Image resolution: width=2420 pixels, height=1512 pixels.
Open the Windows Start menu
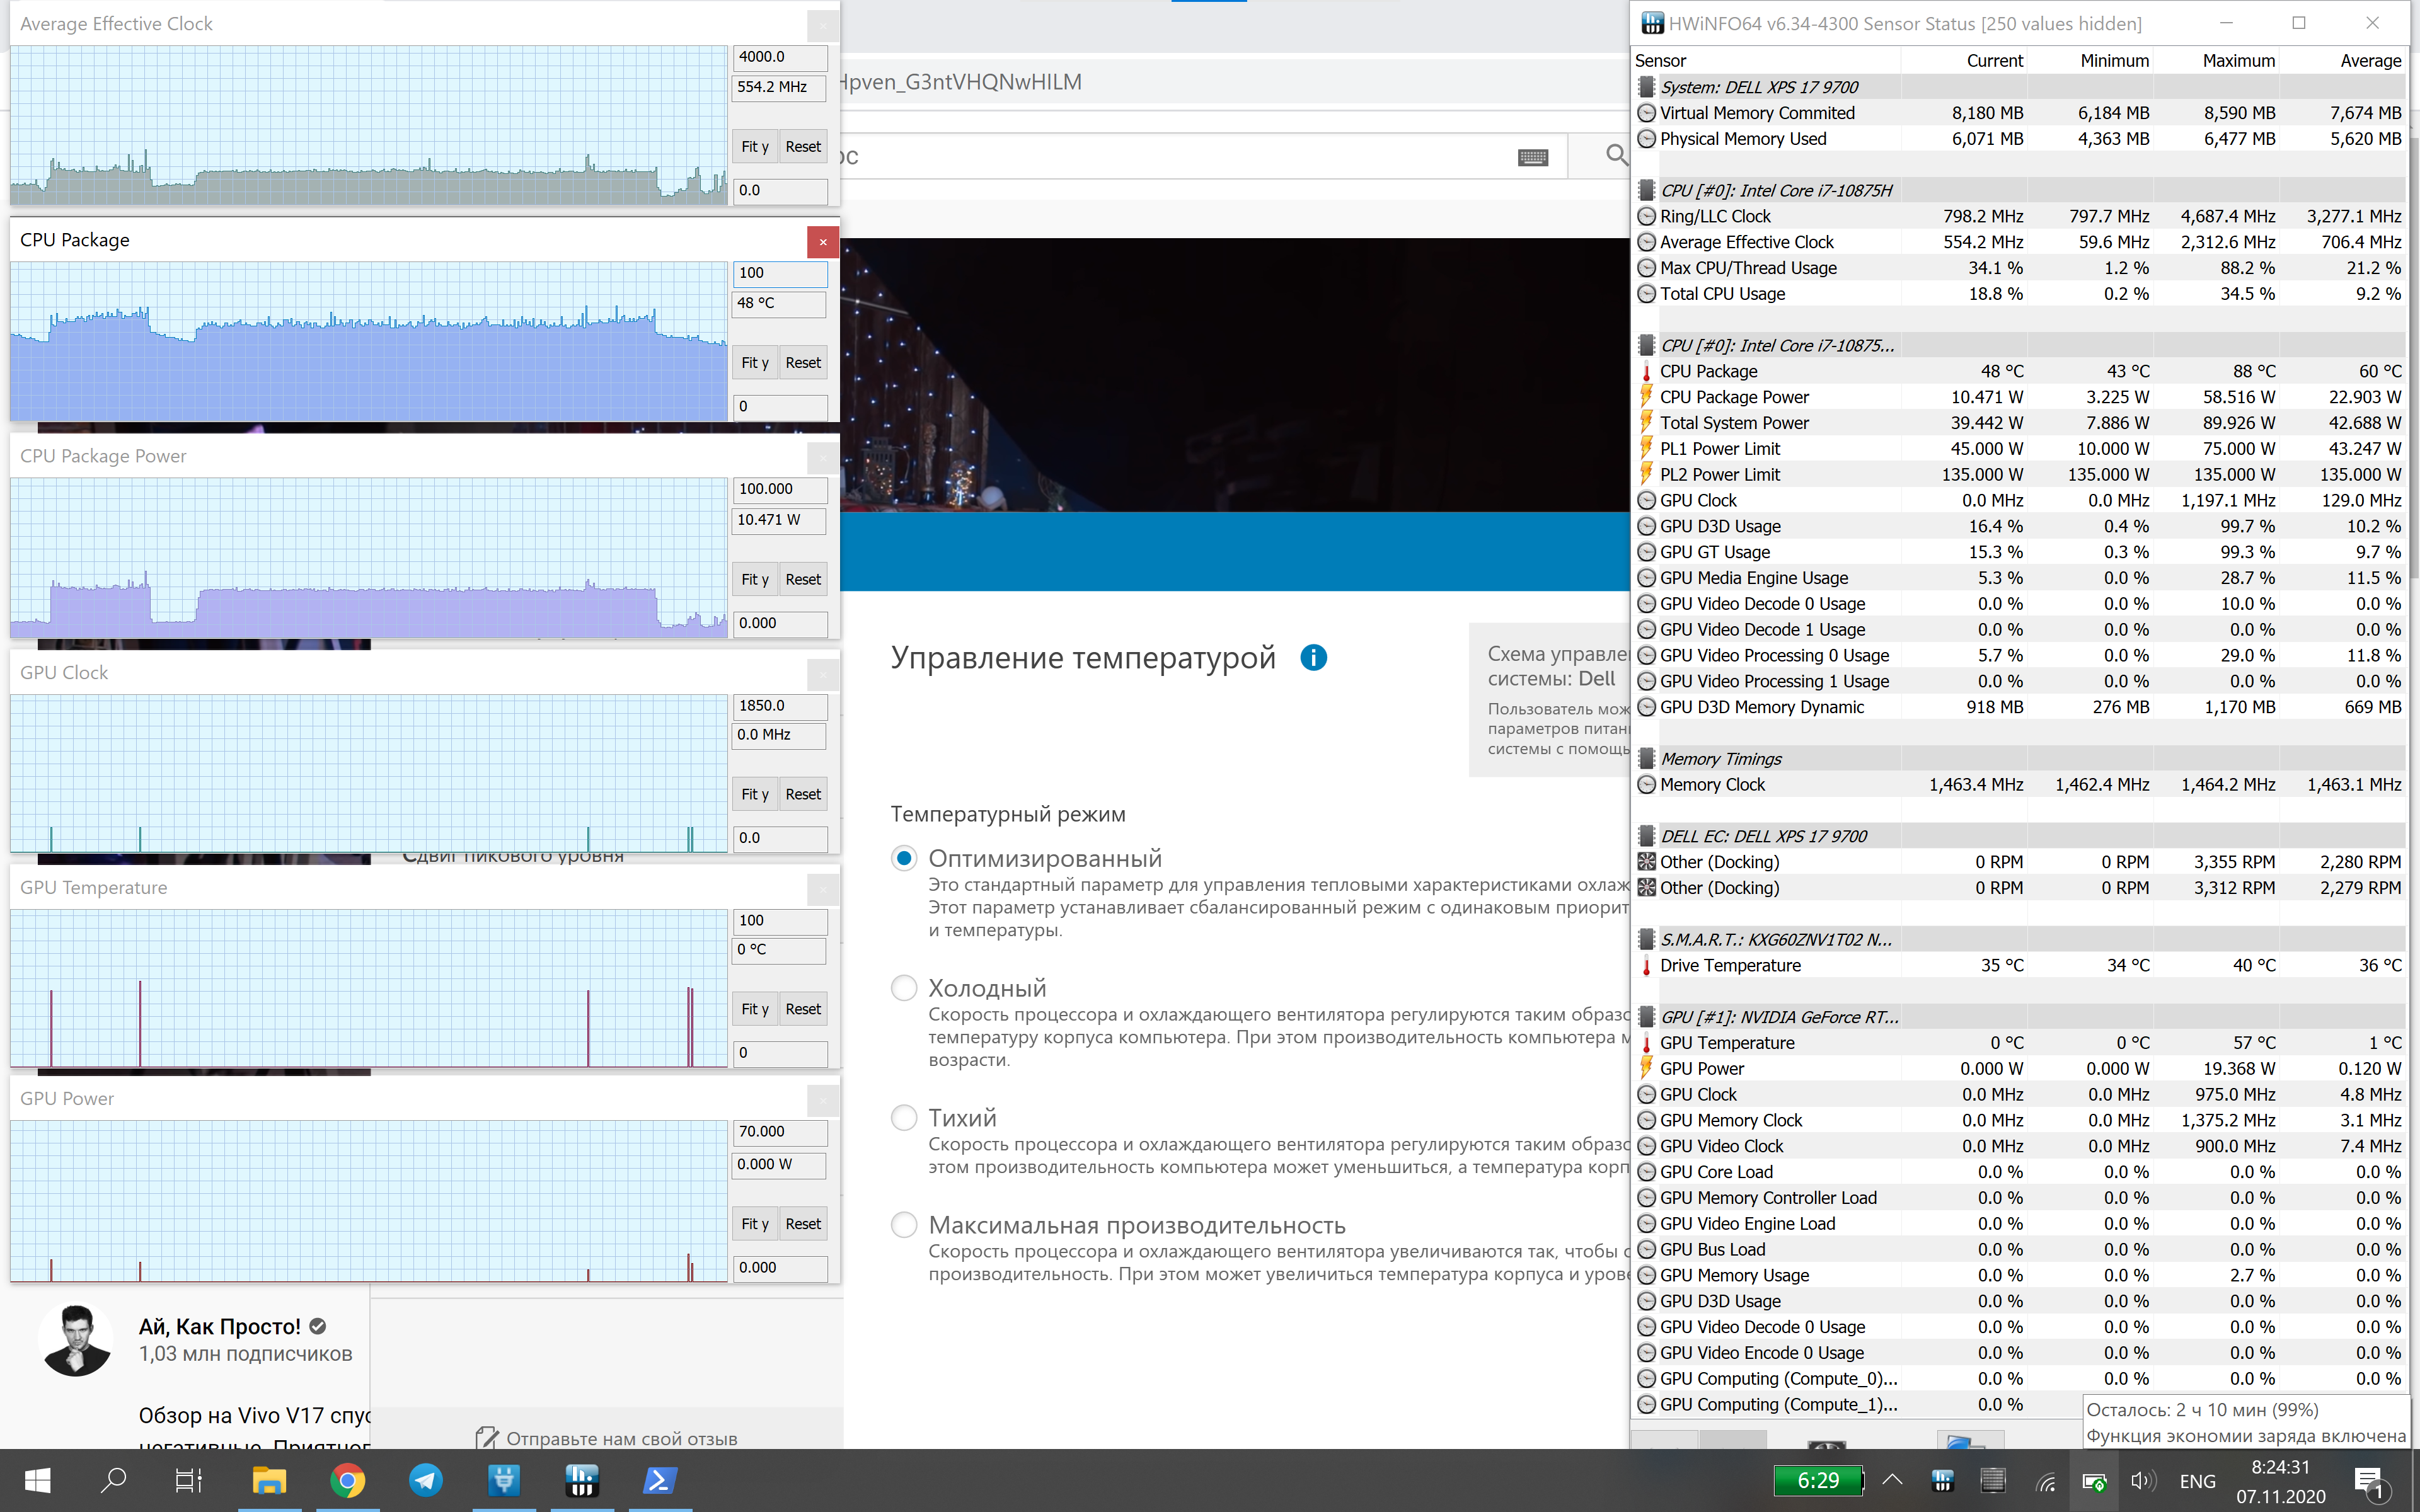(x=37, y=1481)
